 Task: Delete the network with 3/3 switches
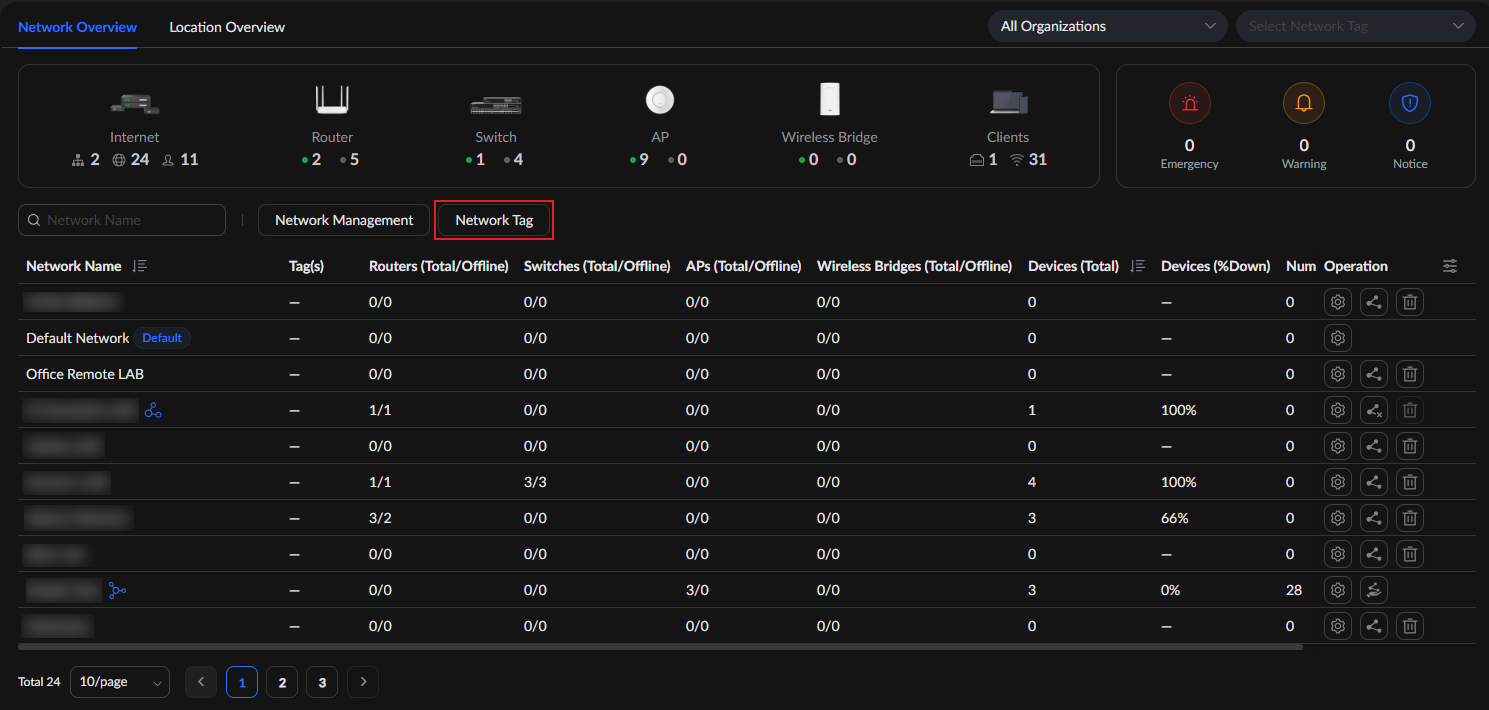1410,482
